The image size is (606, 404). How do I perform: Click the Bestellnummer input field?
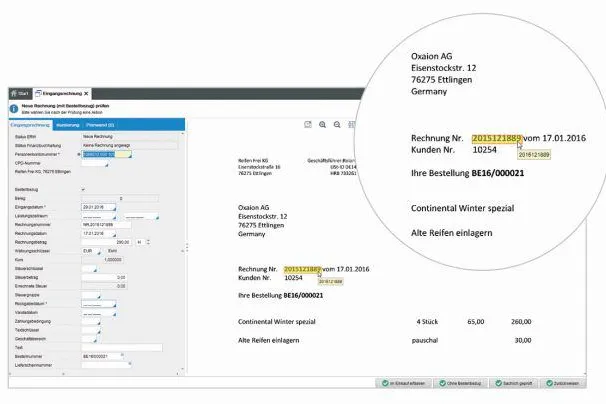point(100,356)
